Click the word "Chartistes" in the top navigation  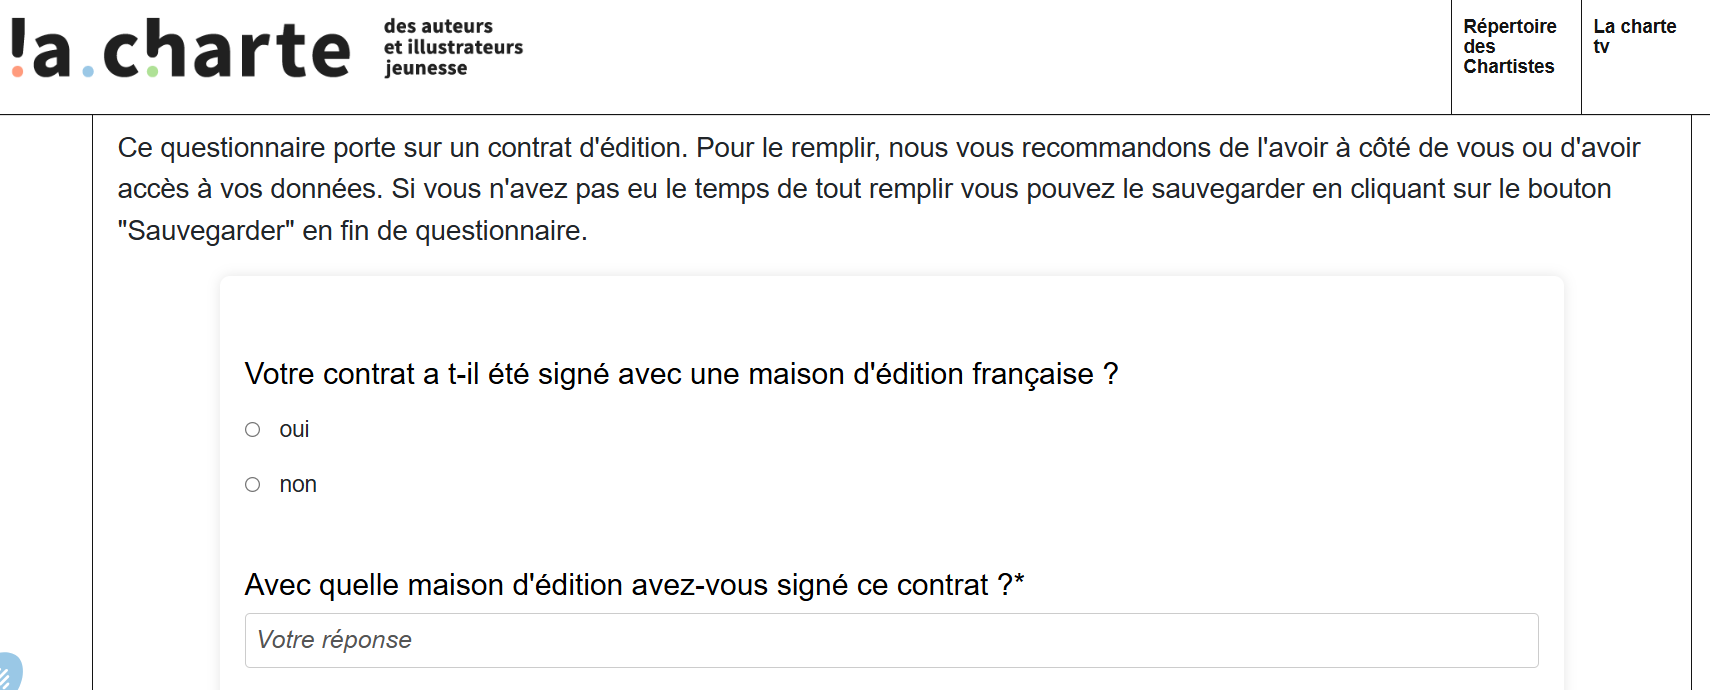(x=1508, y=67)
